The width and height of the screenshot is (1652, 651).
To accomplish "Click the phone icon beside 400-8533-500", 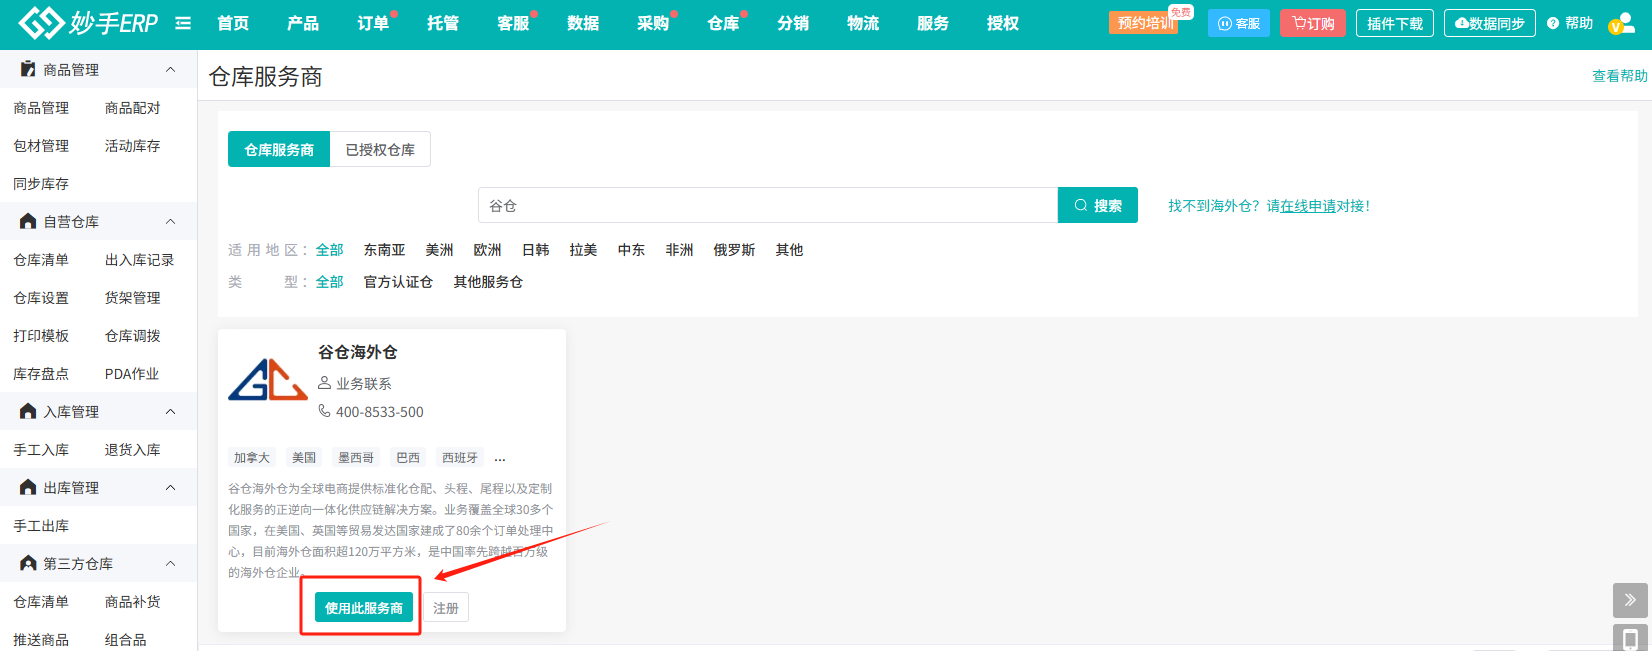I will pos(324,411).
